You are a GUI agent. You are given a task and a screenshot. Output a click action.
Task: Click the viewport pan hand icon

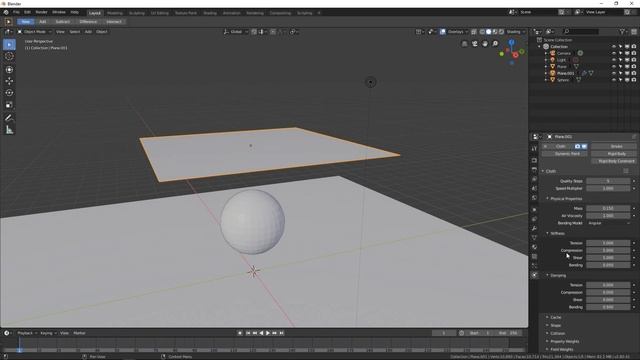point(485,43)
